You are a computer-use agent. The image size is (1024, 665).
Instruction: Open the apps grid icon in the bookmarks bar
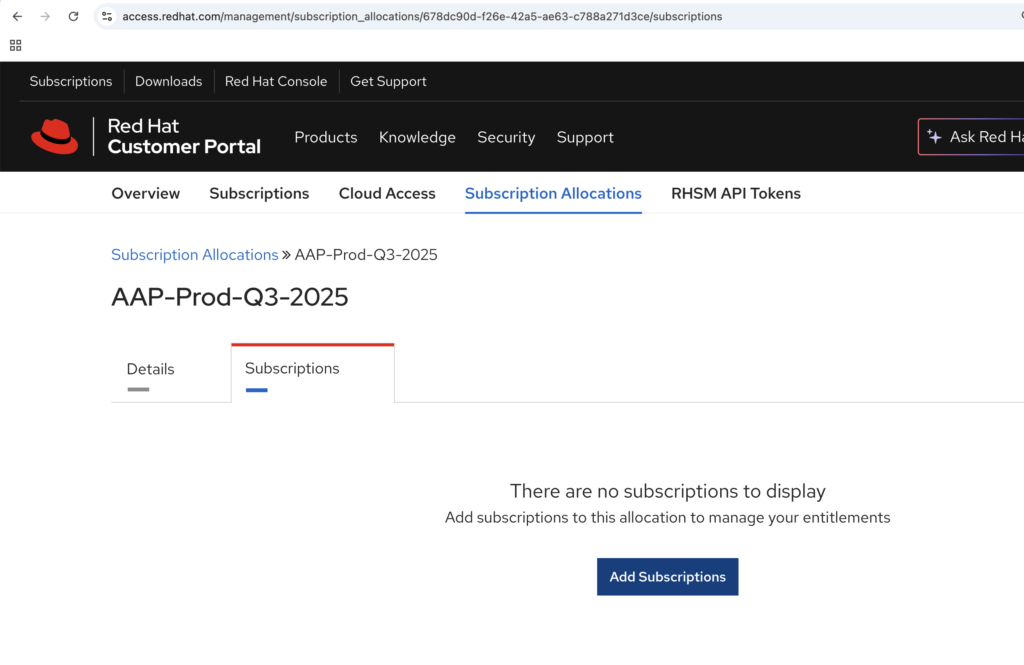click(x=16, y=45)
